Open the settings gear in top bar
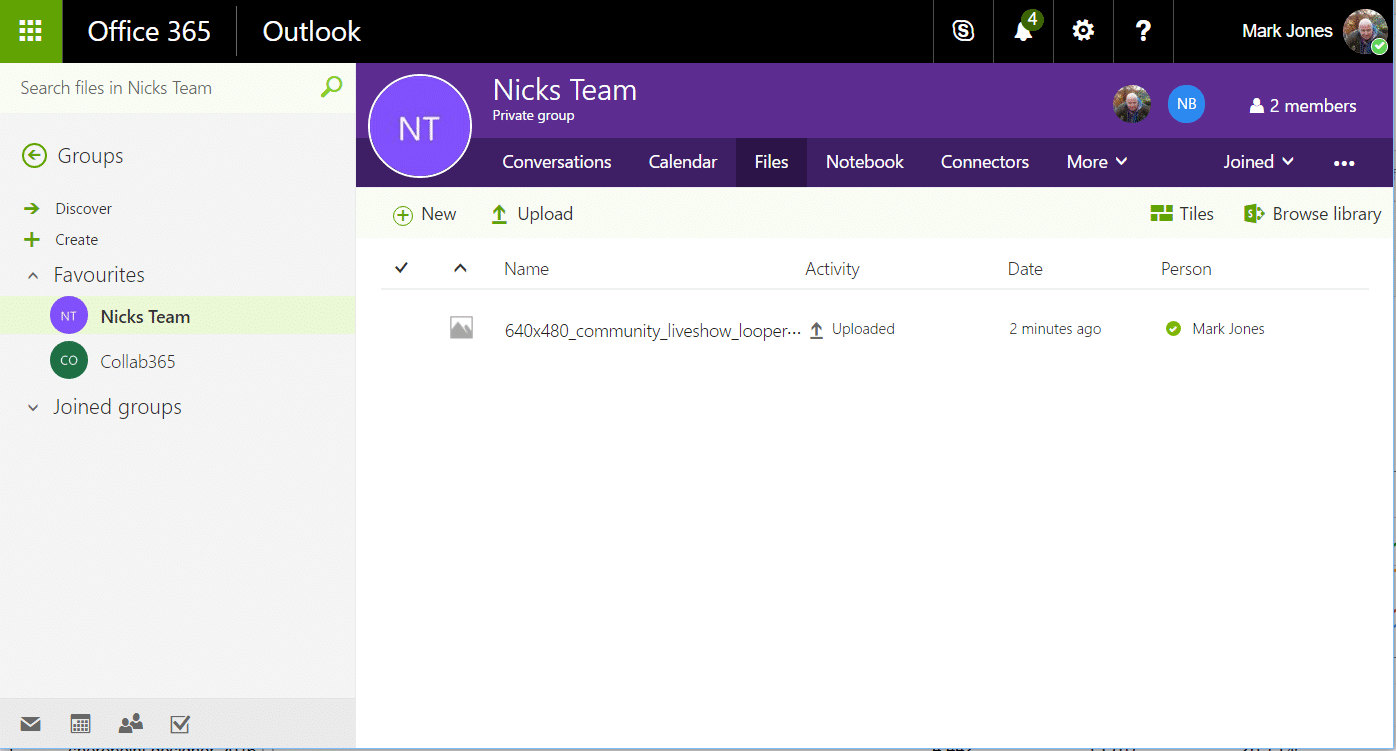This screenshot has height=751, width=1396. (1083, 31)
